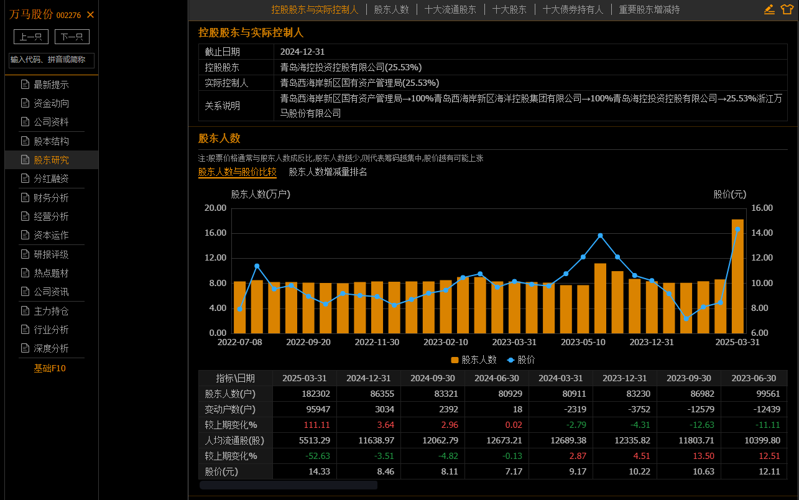Select 股东人数与股价比较 chart tab

237,172
